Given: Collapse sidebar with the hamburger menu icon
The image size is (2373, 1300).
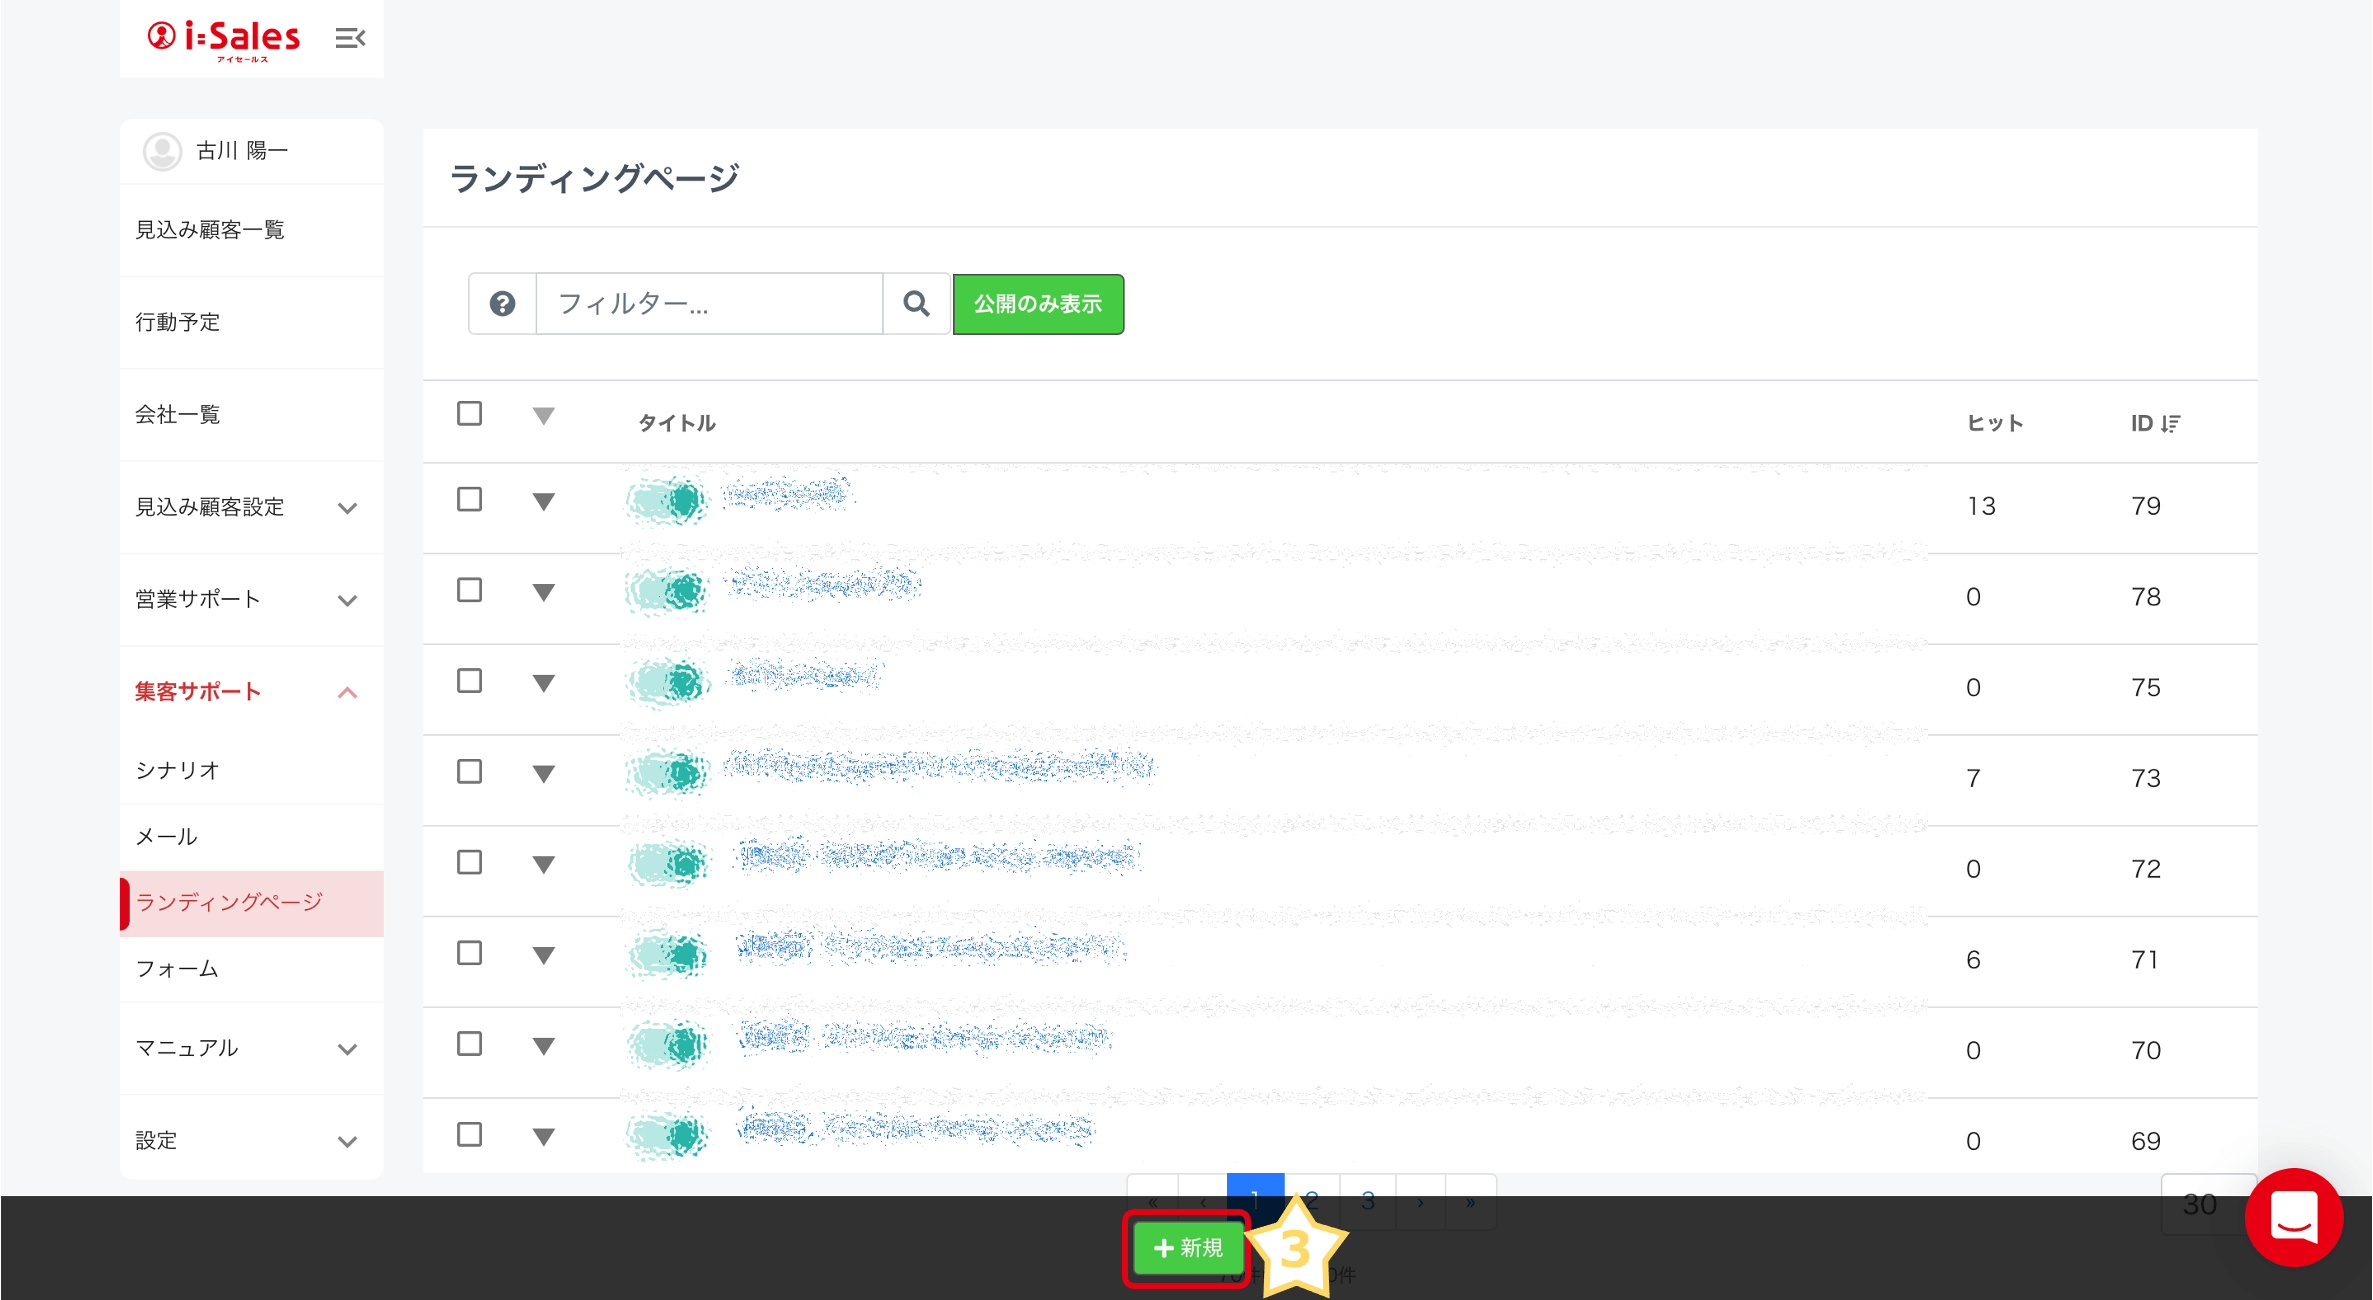Looking at the screenshot, I should click(350, 38).
